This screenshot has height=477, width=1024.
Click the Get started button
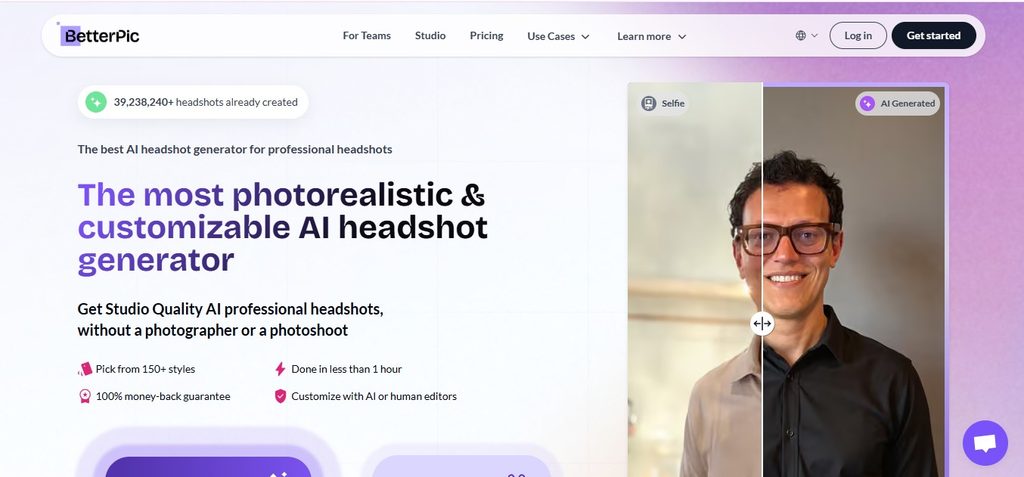[934, 36]
